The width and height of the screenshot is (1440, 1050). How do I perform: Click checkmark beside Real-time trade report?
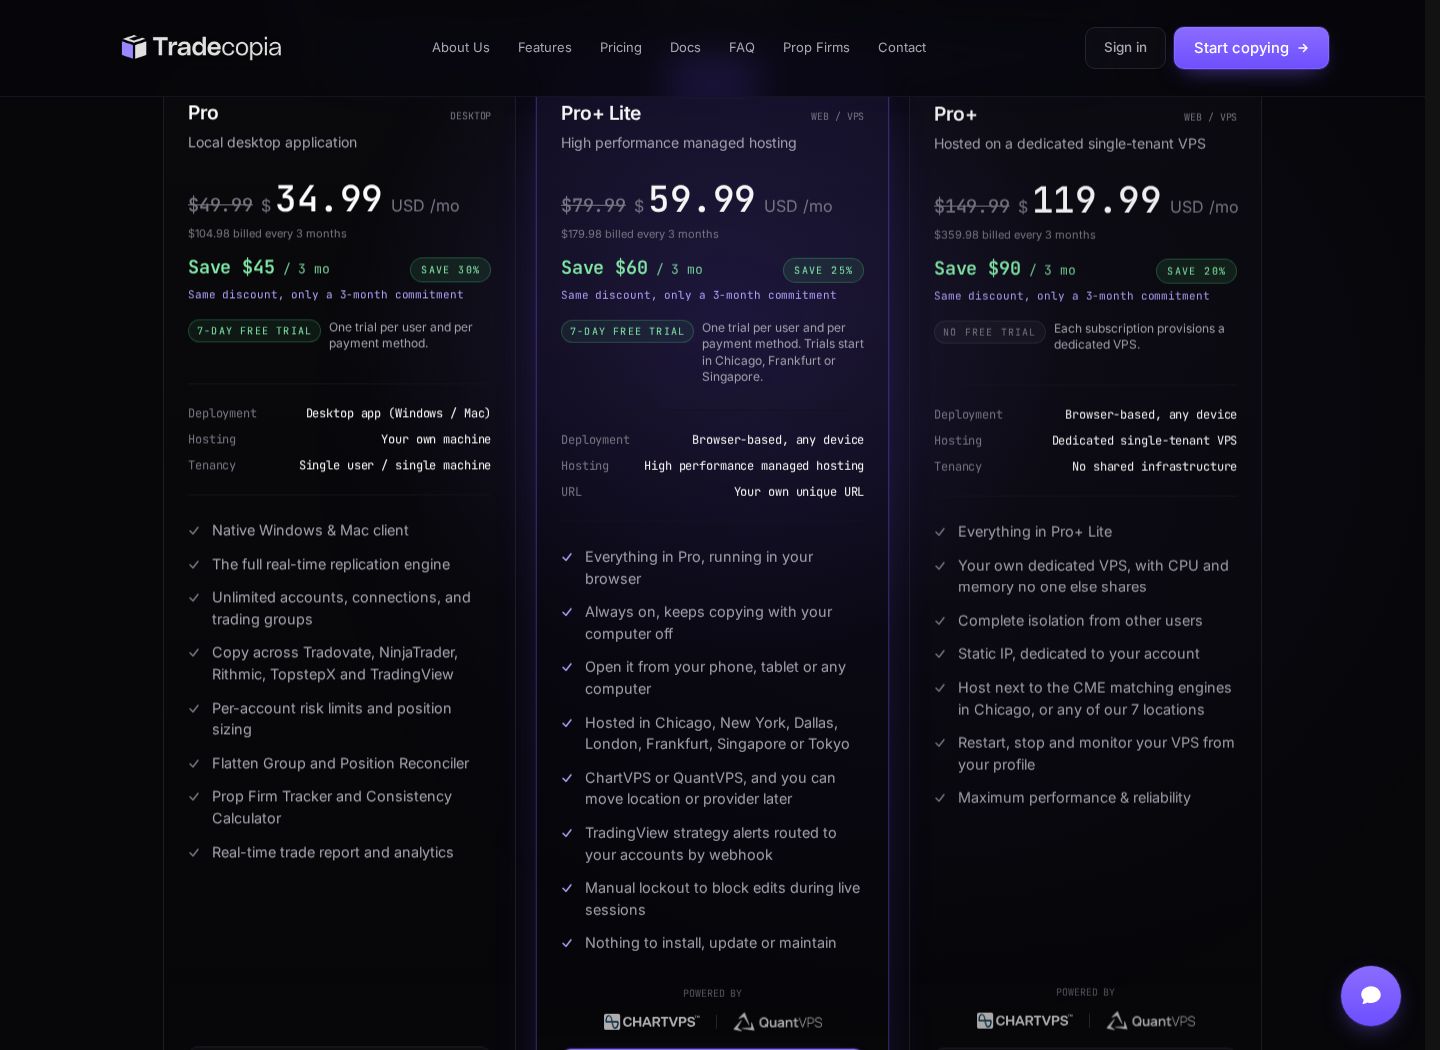pos(194,853)
